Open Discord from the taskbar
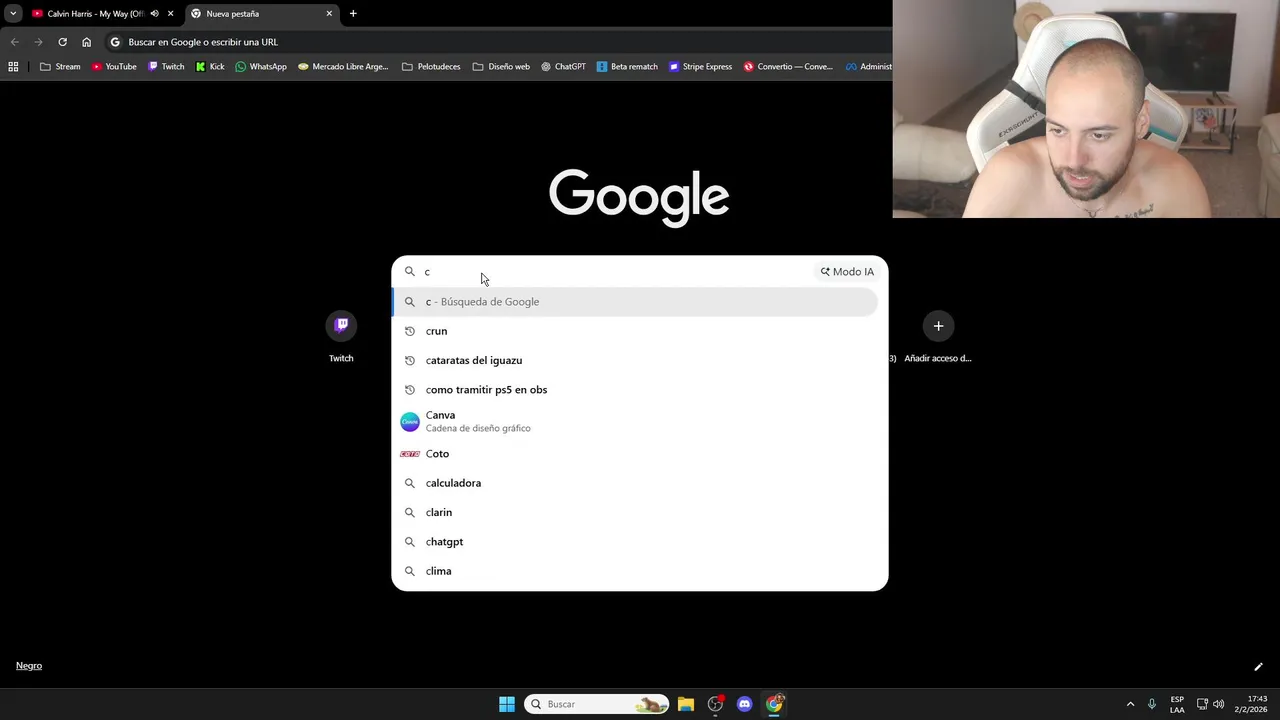Screen dimensions: 1280x720 (744, 704)
